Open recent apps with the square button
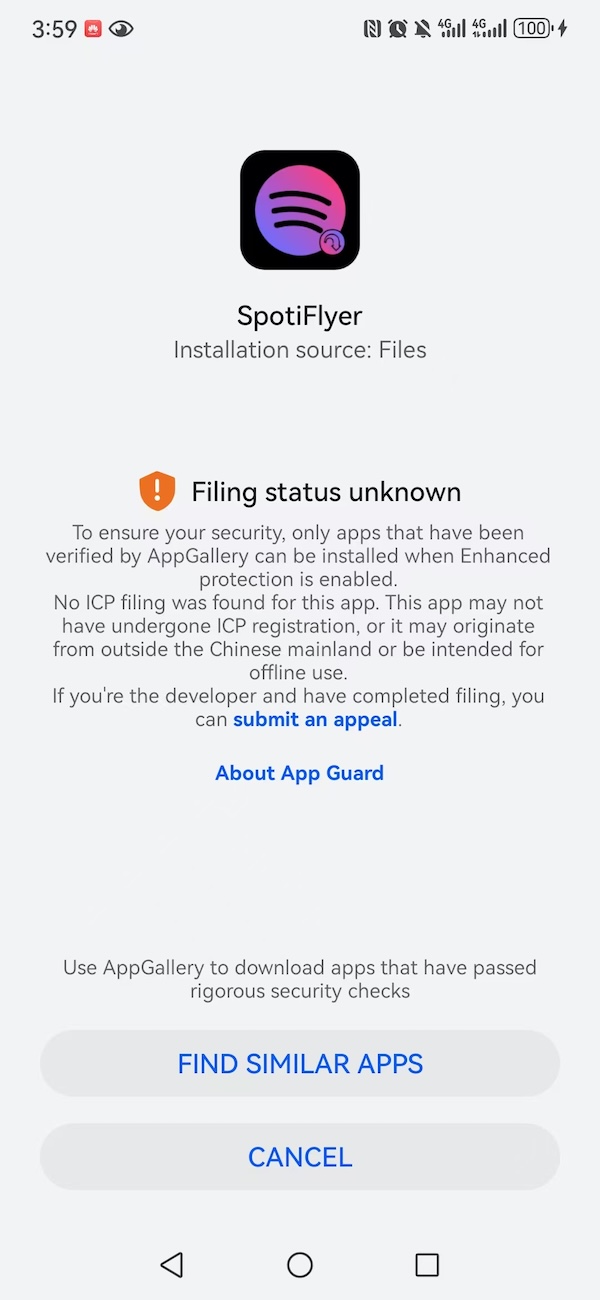 click(x=427, y=1265)
